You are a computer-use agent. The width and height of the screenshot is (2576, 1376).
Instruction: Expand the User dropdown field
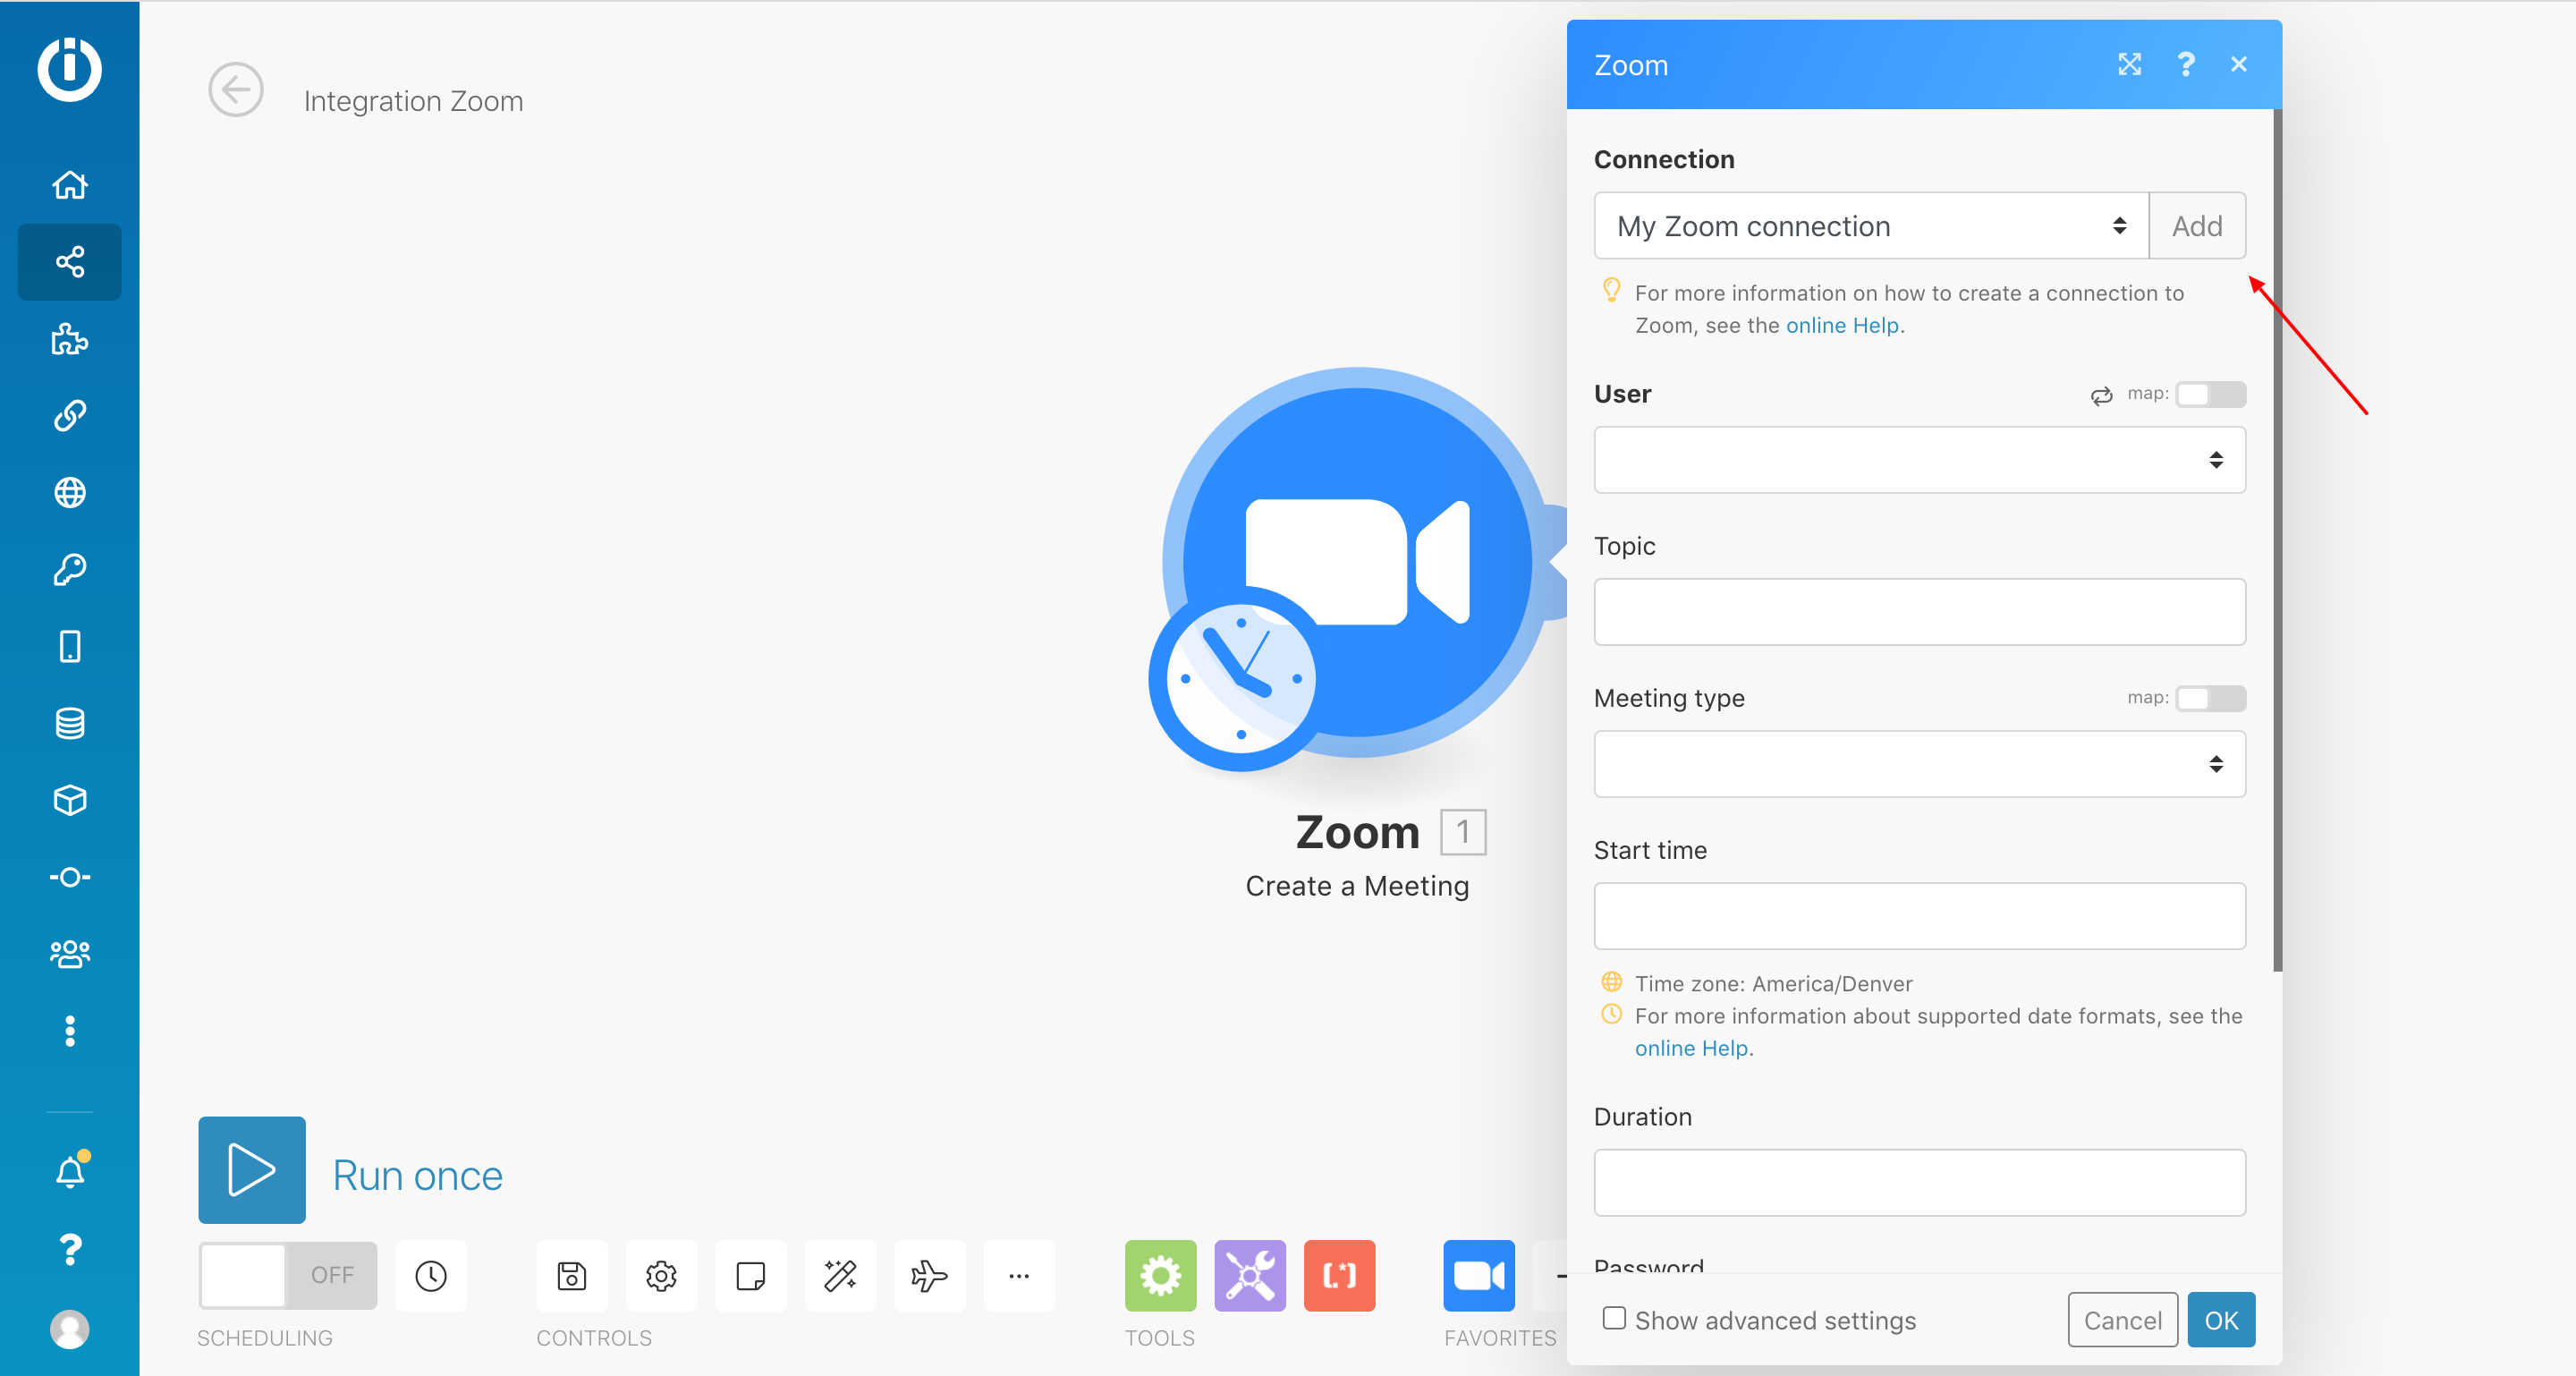click(1918, 460)
